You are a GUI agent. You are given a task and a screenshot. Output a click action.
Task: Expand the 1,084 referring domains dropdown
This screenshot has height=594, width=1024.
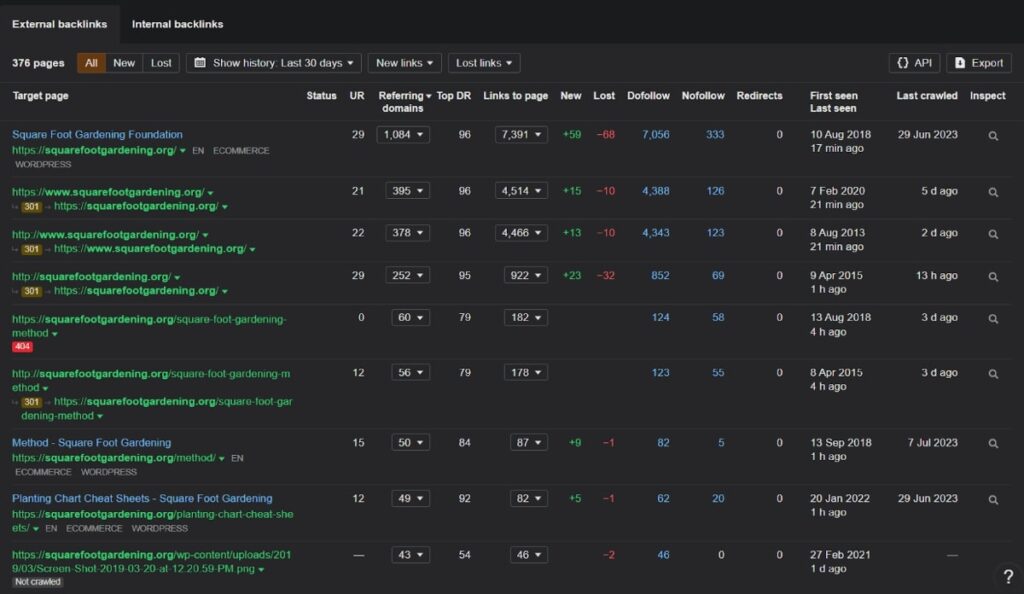pyautogui.click(x=403, y=134)
